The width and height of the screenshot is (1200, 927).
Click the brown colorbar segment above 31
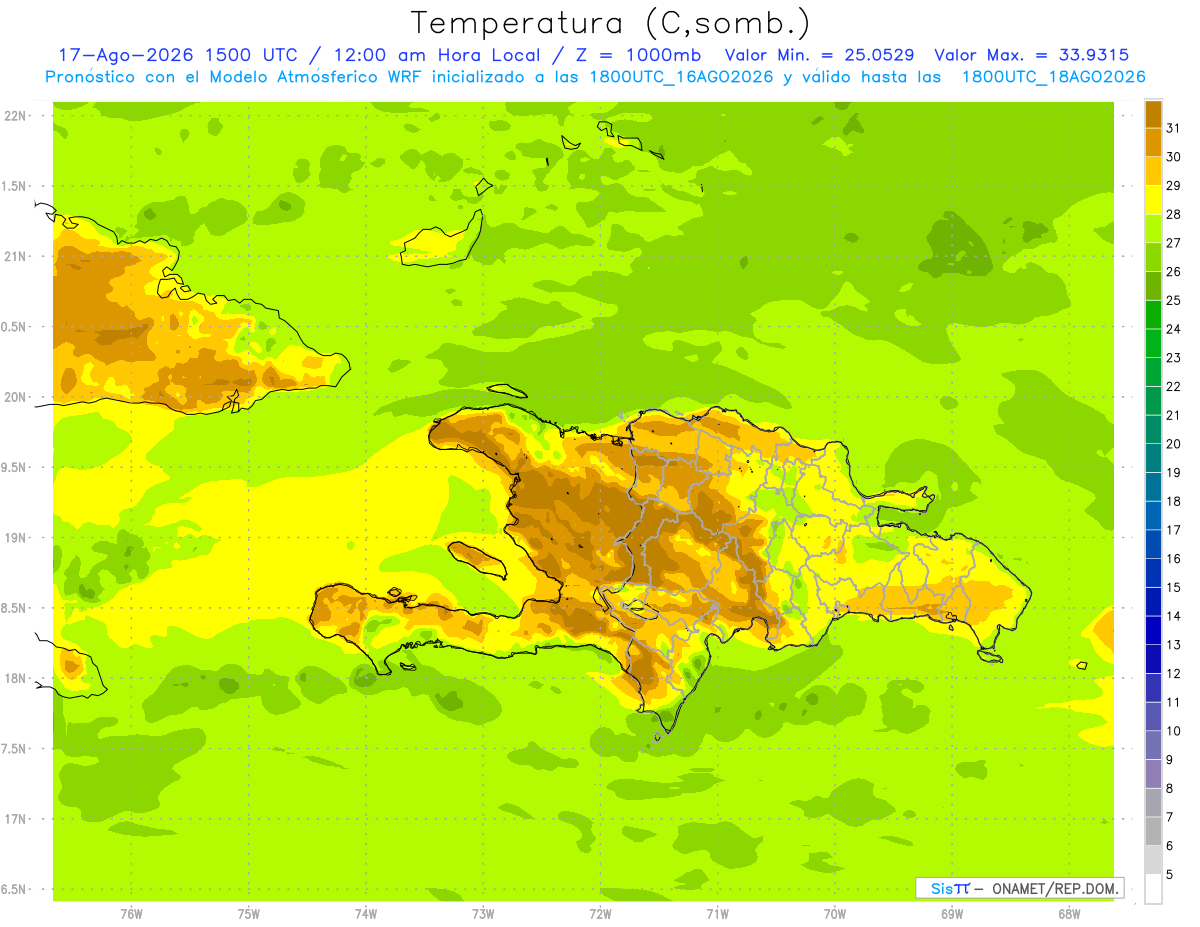point(1153,114)
